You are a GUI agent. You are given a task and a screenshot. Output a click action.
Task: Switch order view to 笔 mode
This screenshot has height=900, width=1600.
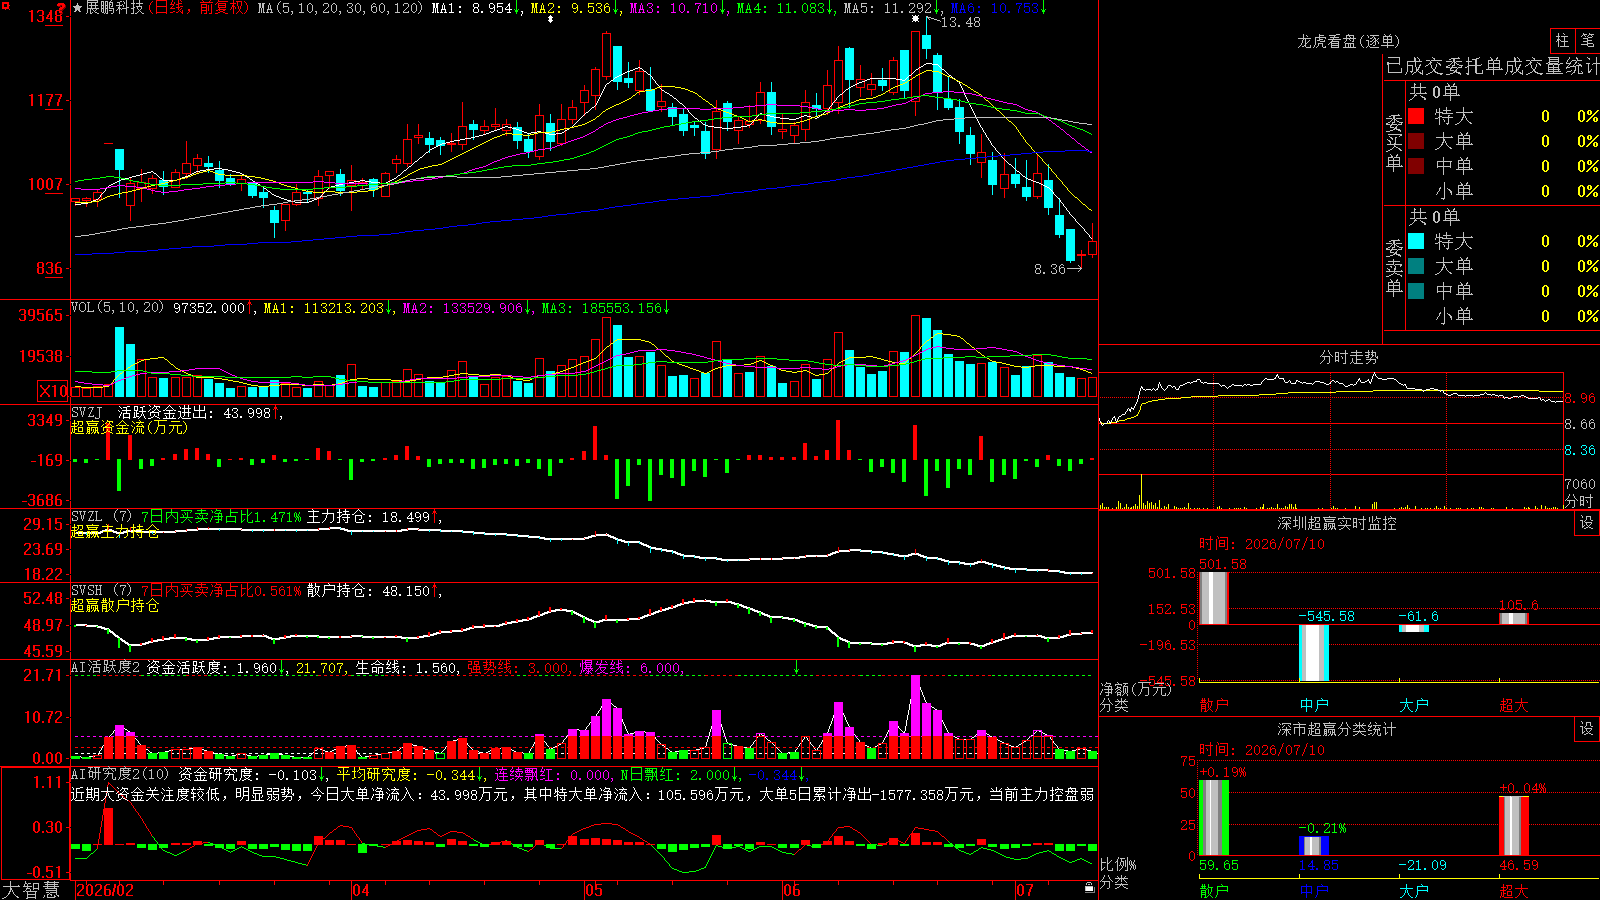coord(1587,41)
